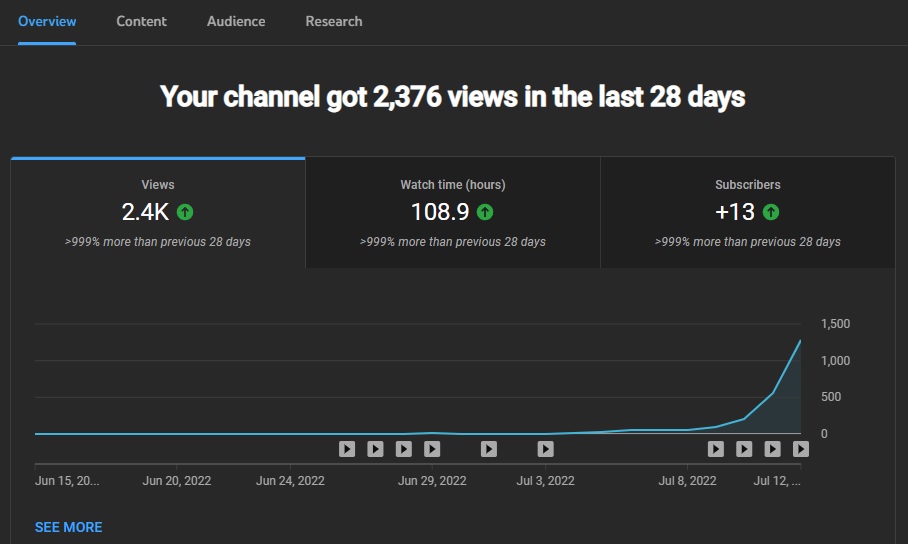Click the first video marker after Jul 8, 2022

tap(716, 449)
